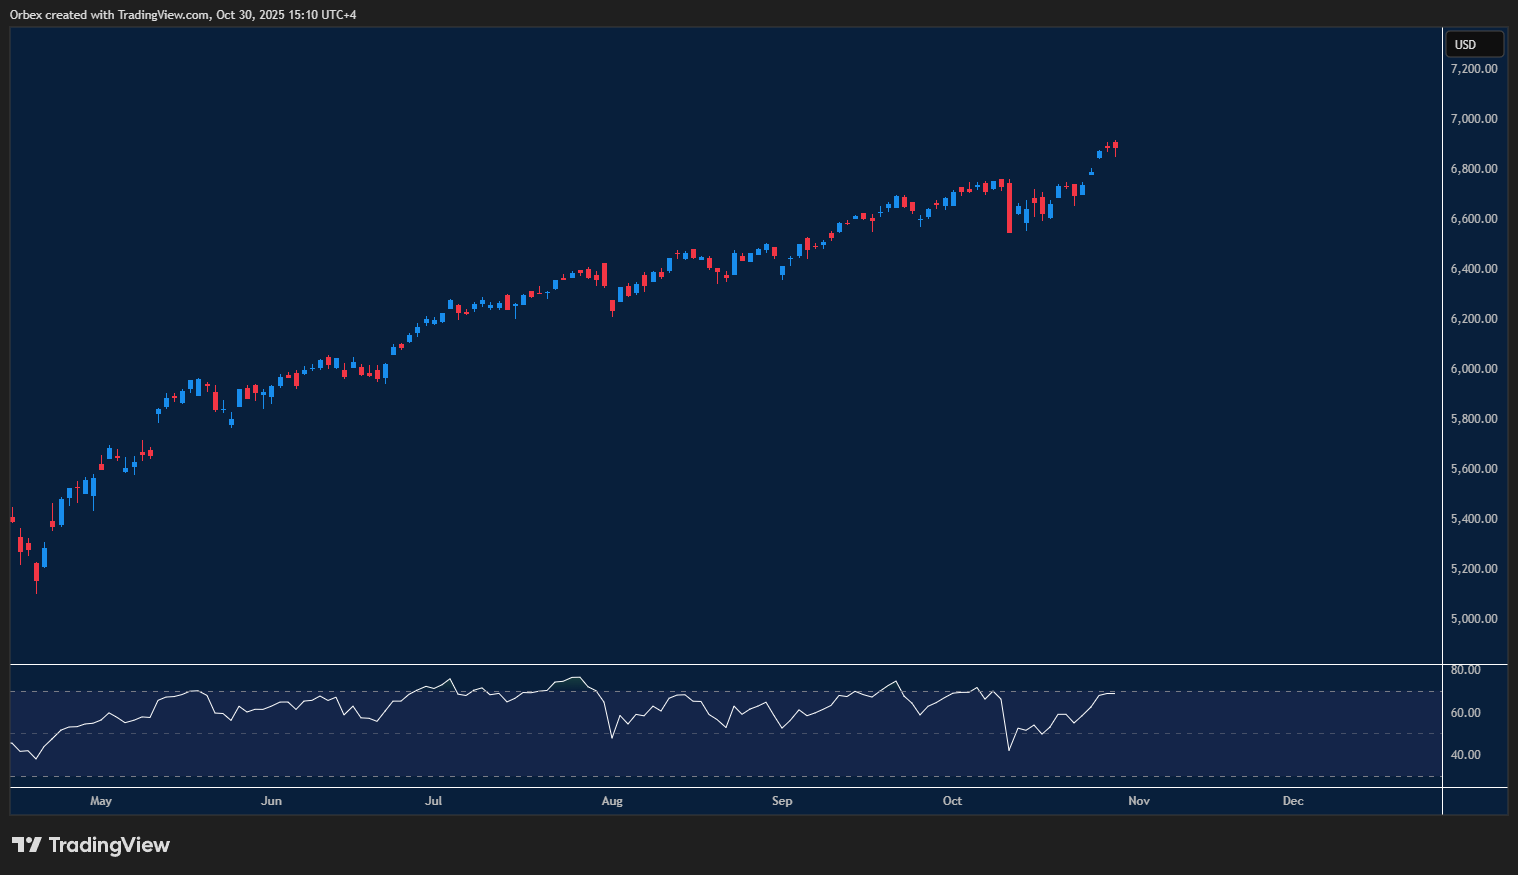1518x875 pixels.
Task: Click the Nov label on the time axis
Action: point(1139,801)
